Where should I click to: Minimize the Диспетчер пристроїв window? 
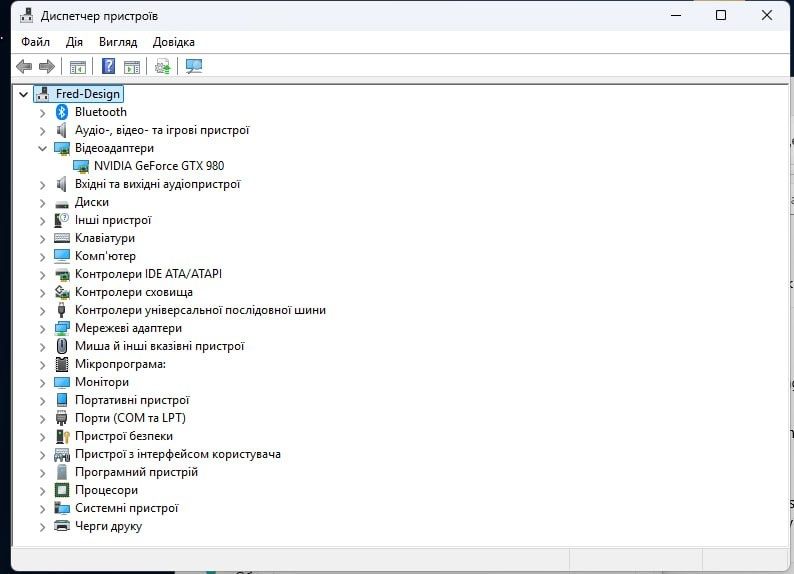pos(676,15)
